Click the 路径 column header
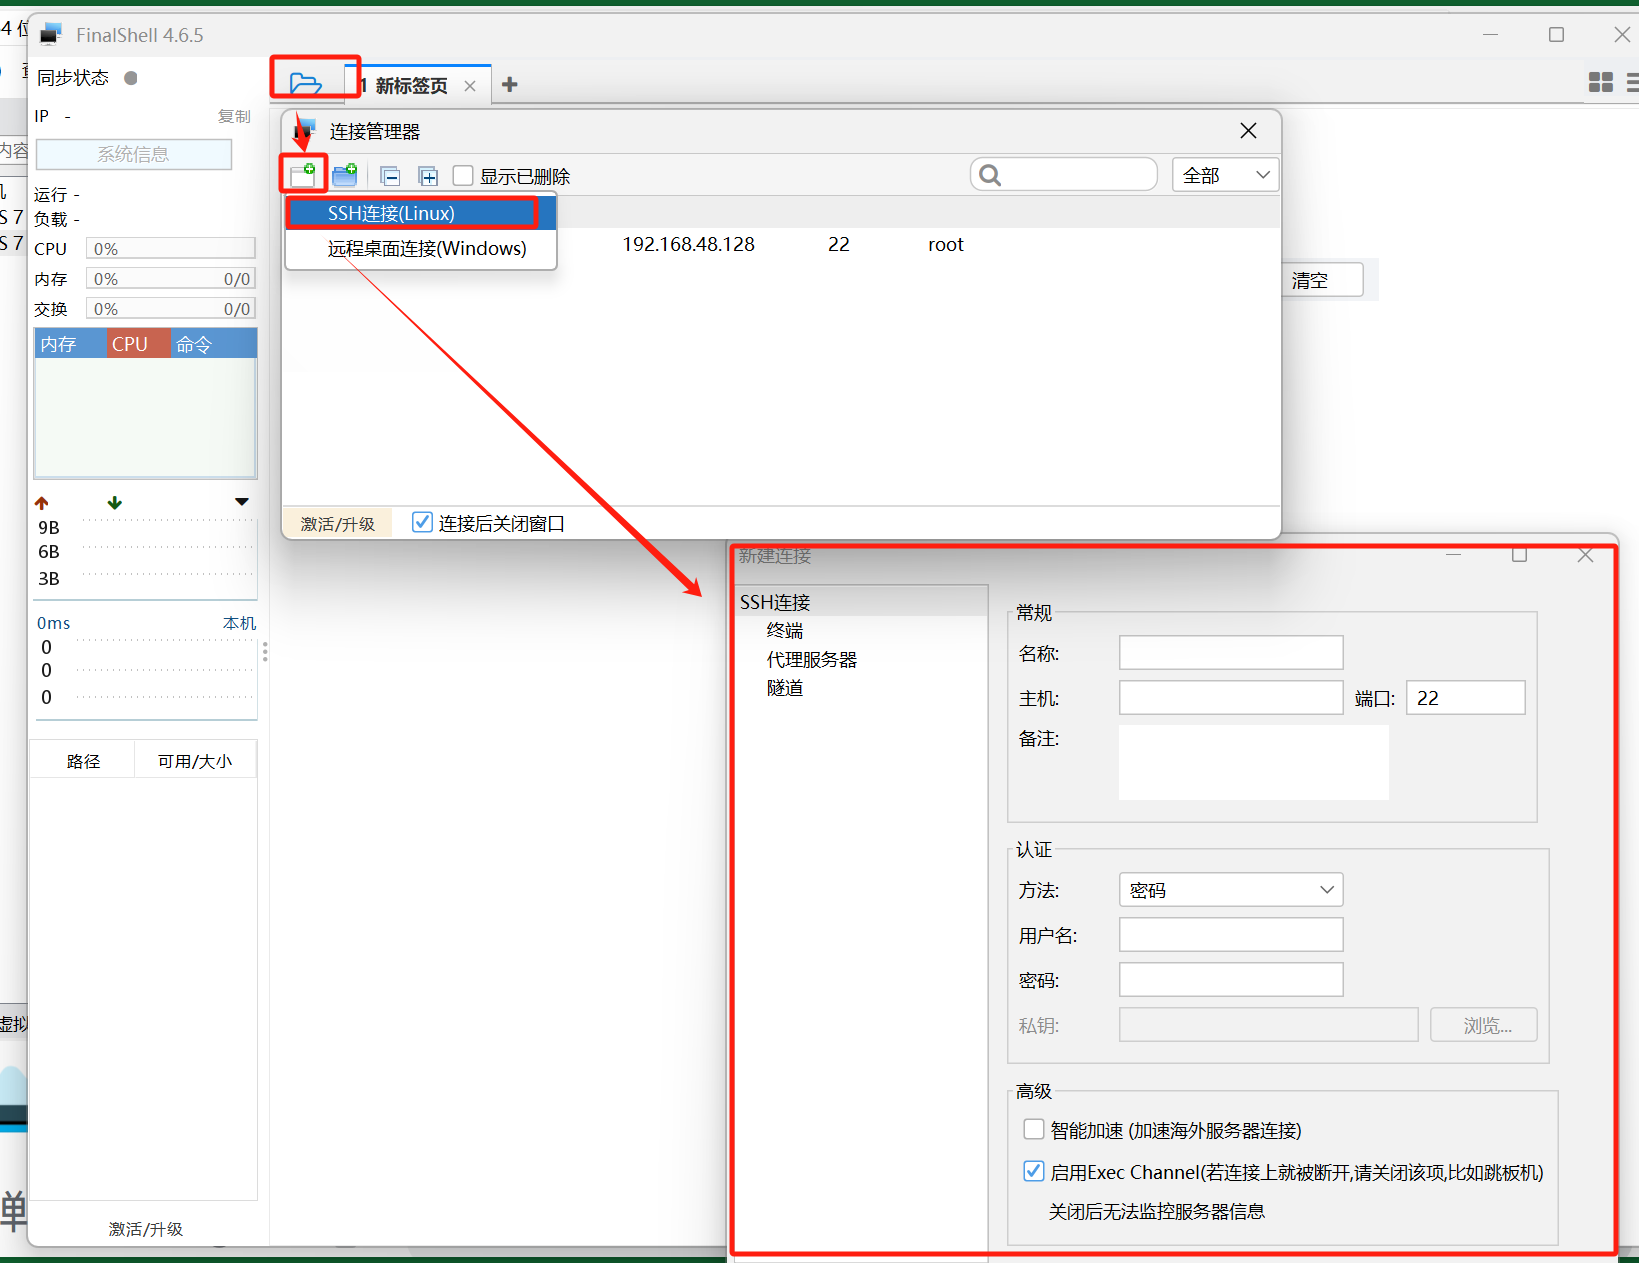 point(83,761)
